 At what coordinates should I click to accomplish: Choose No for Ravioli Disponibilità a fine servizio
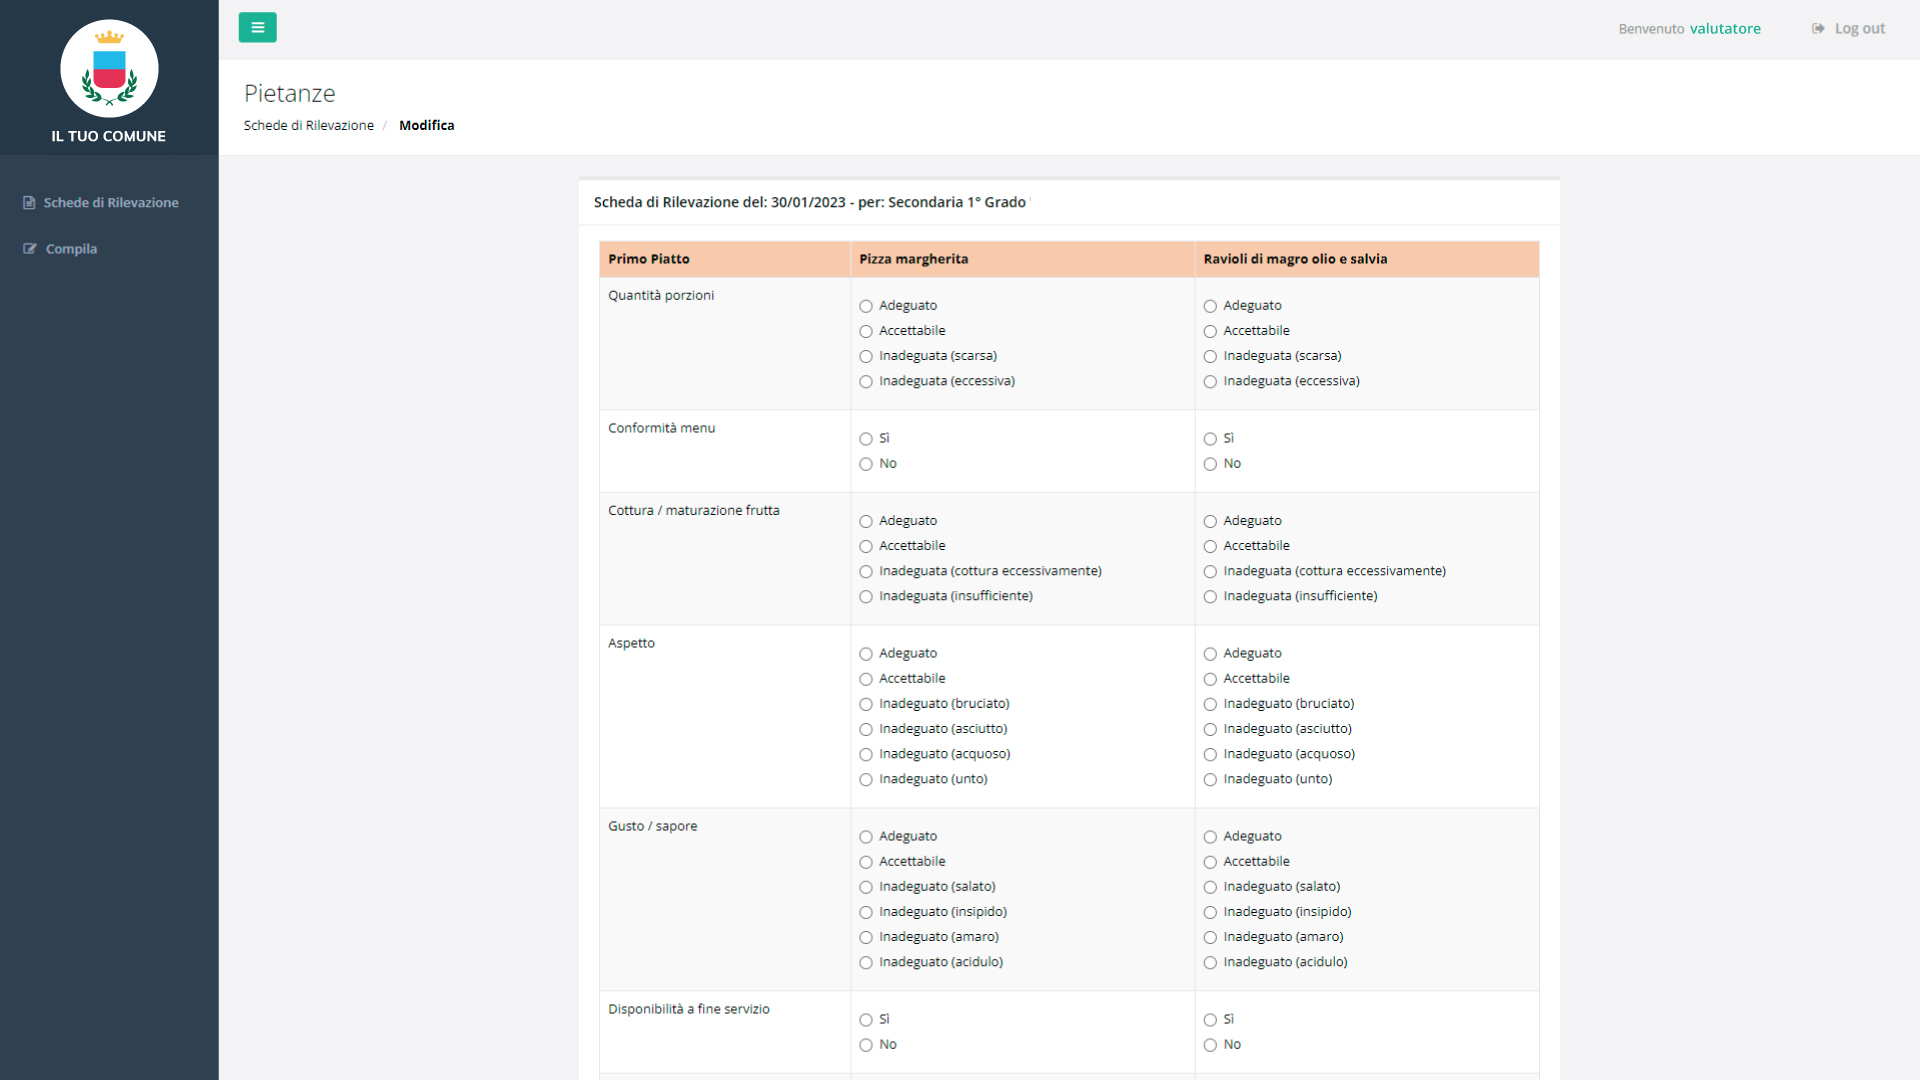pyautogui.click(x=1210, y=1045)
